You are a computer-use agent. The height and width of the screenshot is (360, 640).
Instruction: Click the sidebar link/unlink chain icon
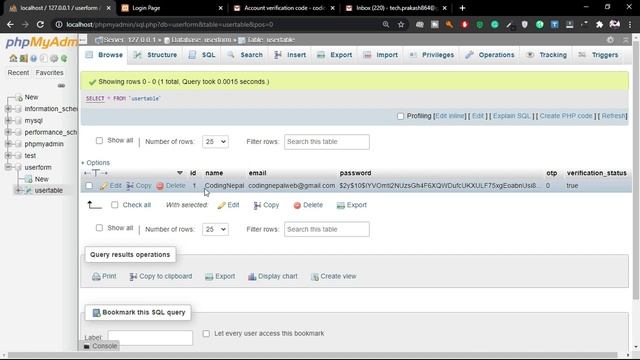61,86
